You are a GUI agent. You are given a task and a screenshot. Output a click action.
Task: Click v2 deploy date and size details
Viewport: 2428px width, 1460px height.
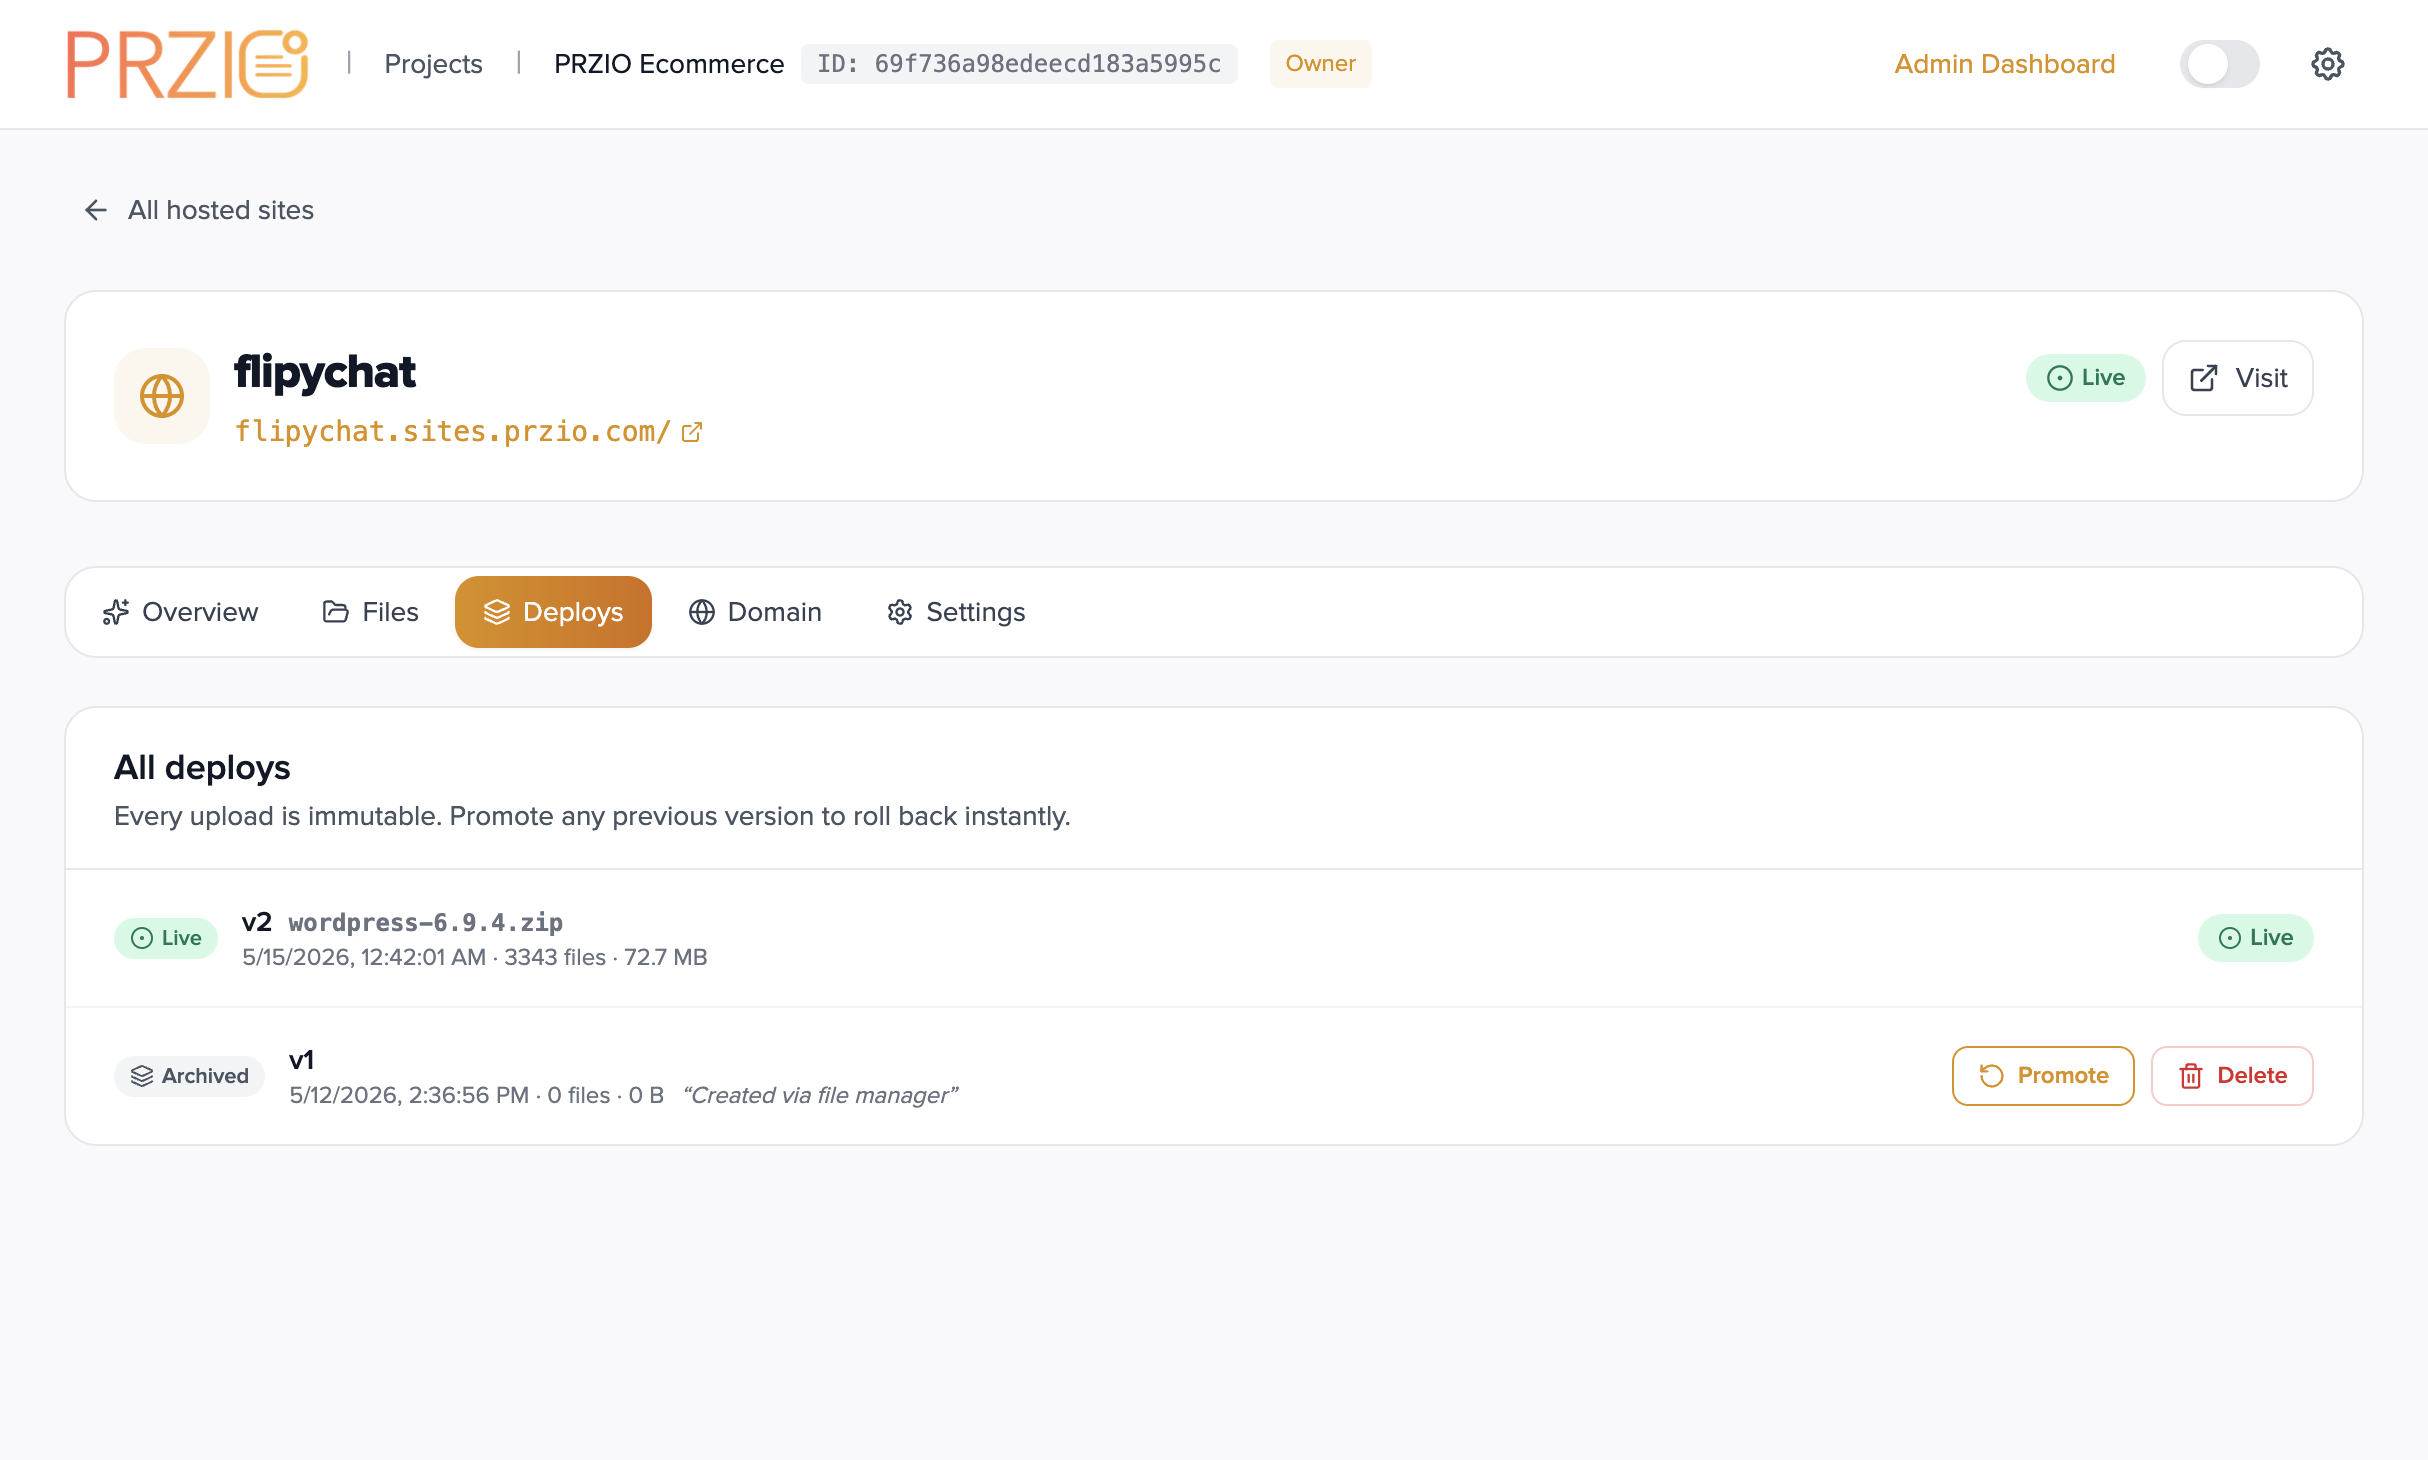coord(475,958)
